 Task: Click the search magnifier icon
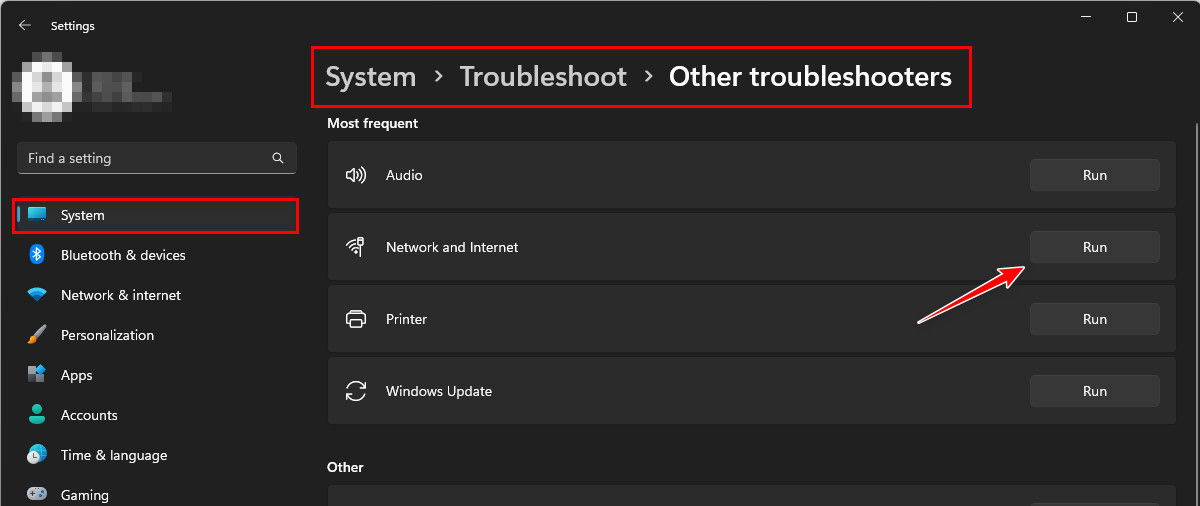click(278, 158)
